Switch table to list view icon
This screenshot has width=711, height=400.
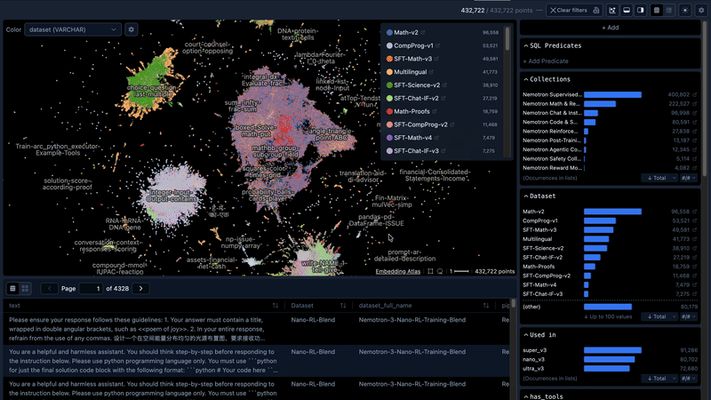point(13,288)
